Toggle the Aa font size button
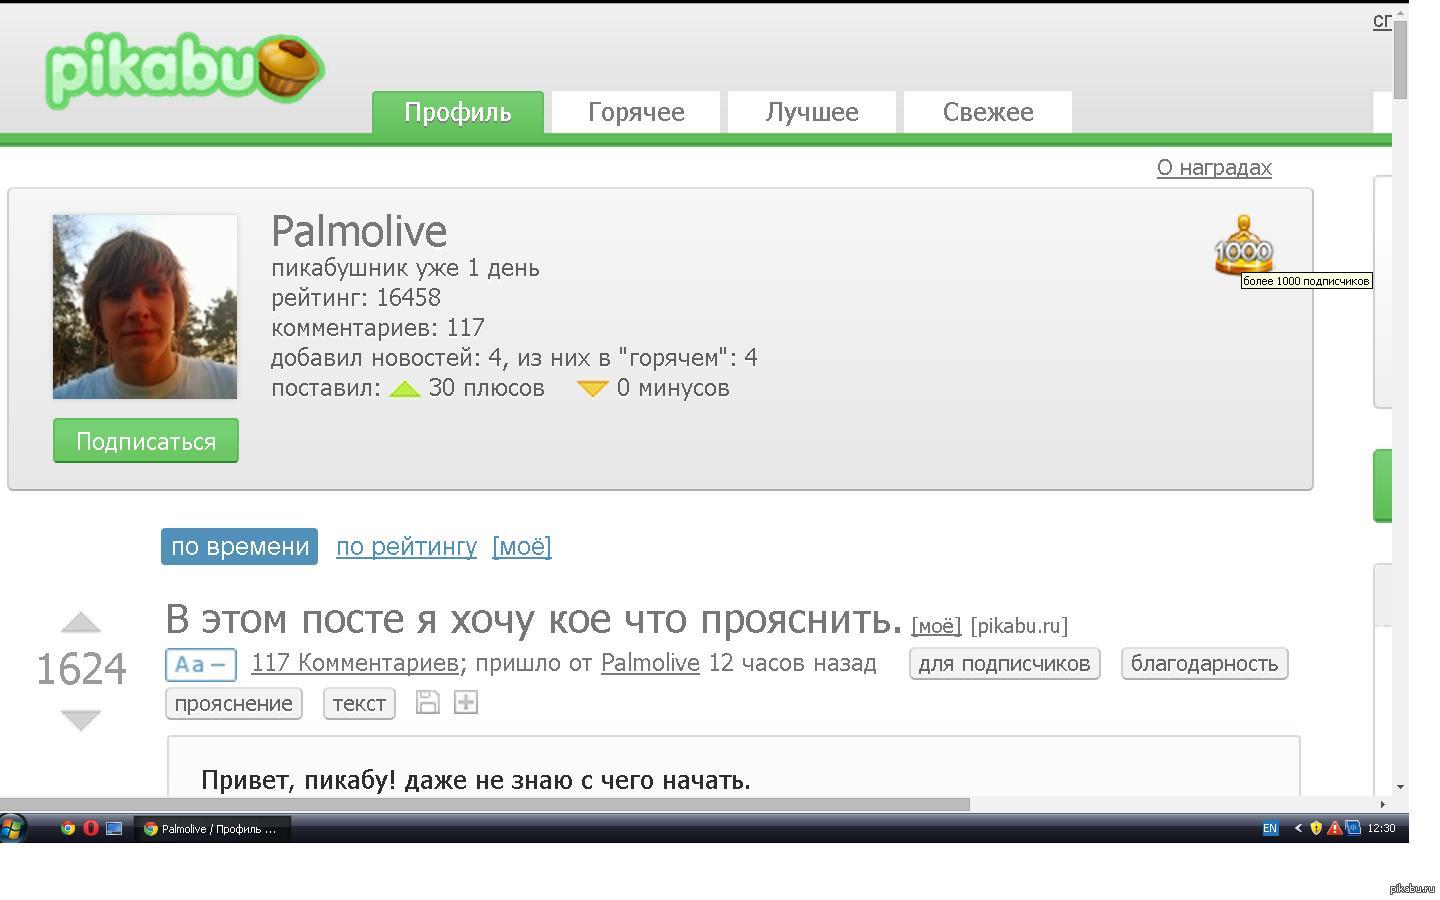This screenshot has height=900, width=1440. [201, 664]
